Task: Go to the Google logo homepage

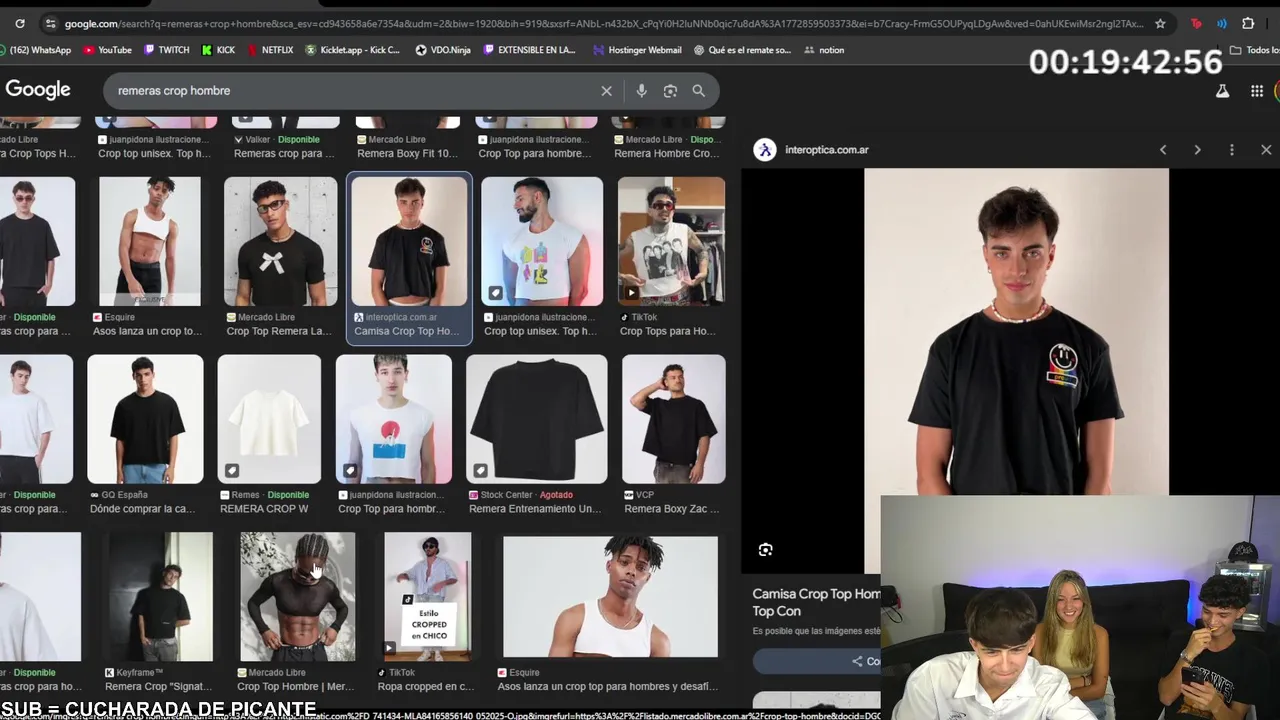Action: (x=38, y=90)
